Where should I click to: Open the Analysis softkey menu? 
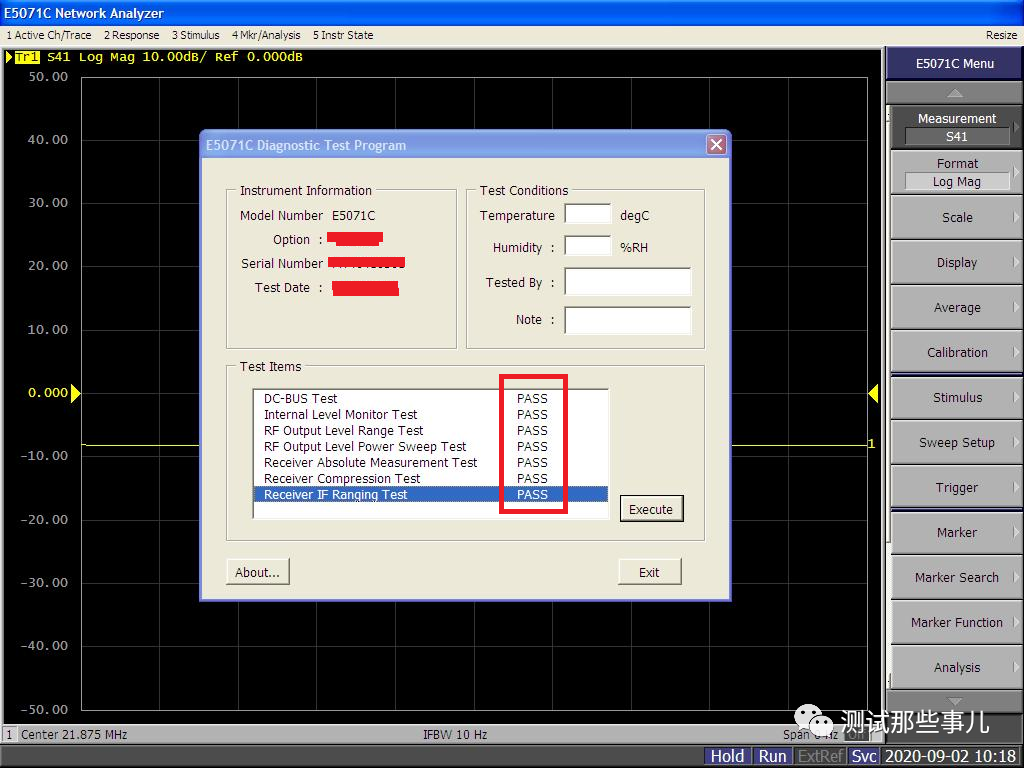[x=956, y=667]
